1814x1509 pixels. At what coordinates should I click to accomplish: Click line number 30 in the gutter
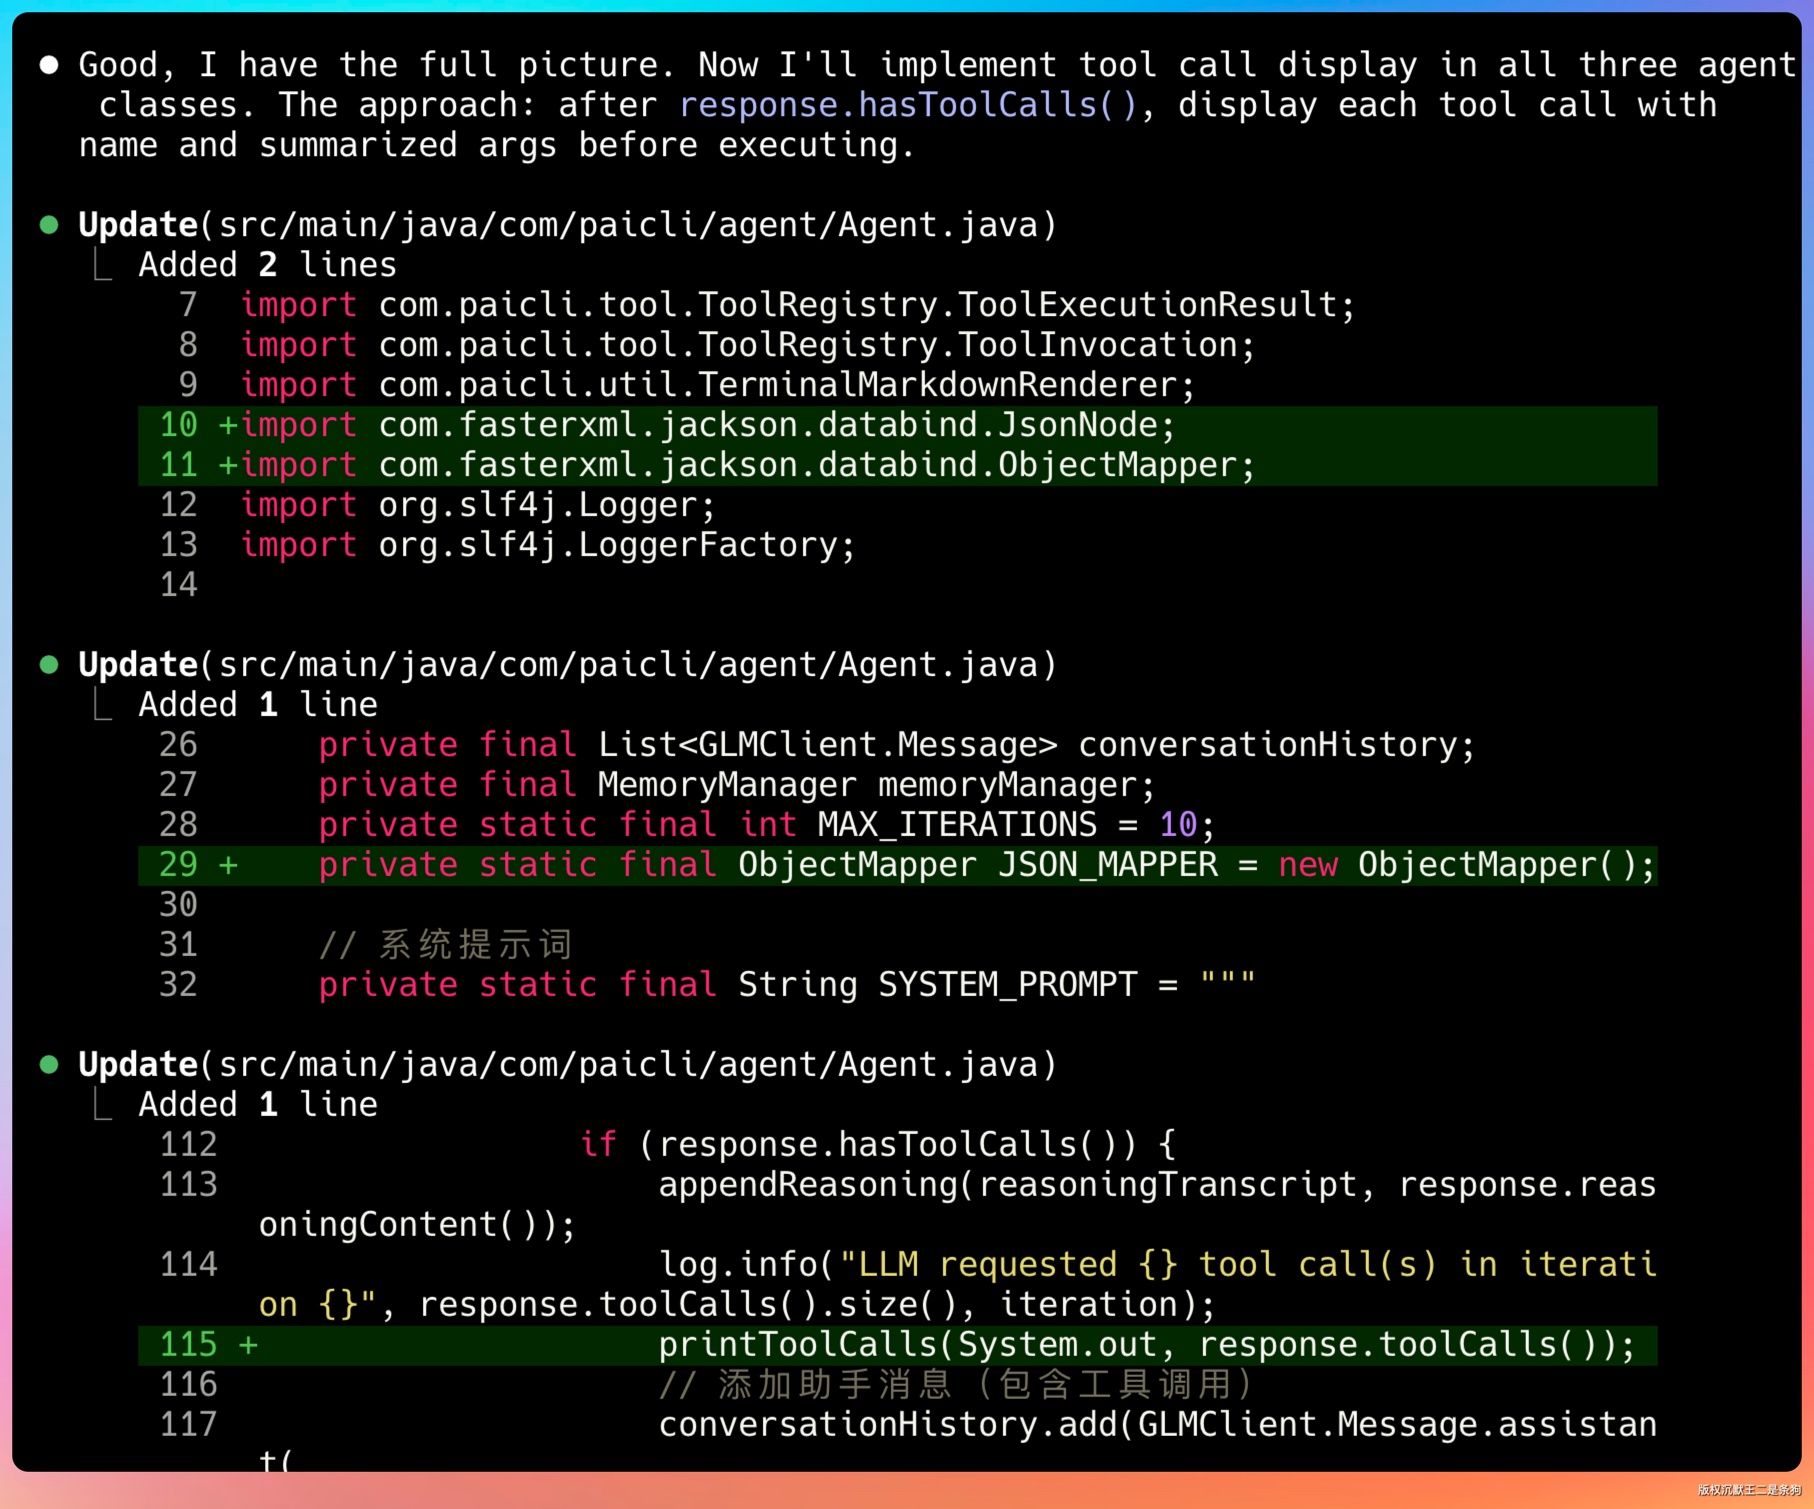click(x=178, y=905)
